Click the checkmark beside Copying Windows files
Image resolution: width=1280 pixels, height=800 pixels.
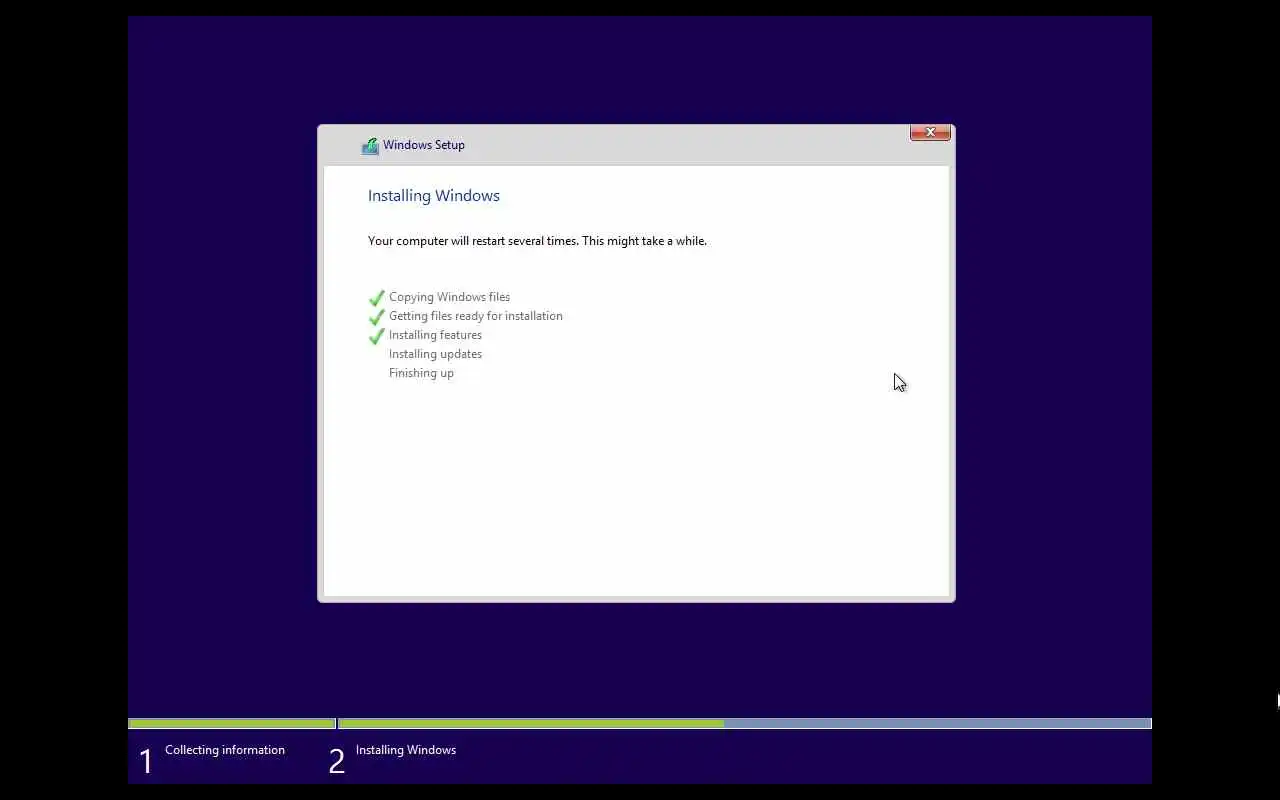(376, 298)
